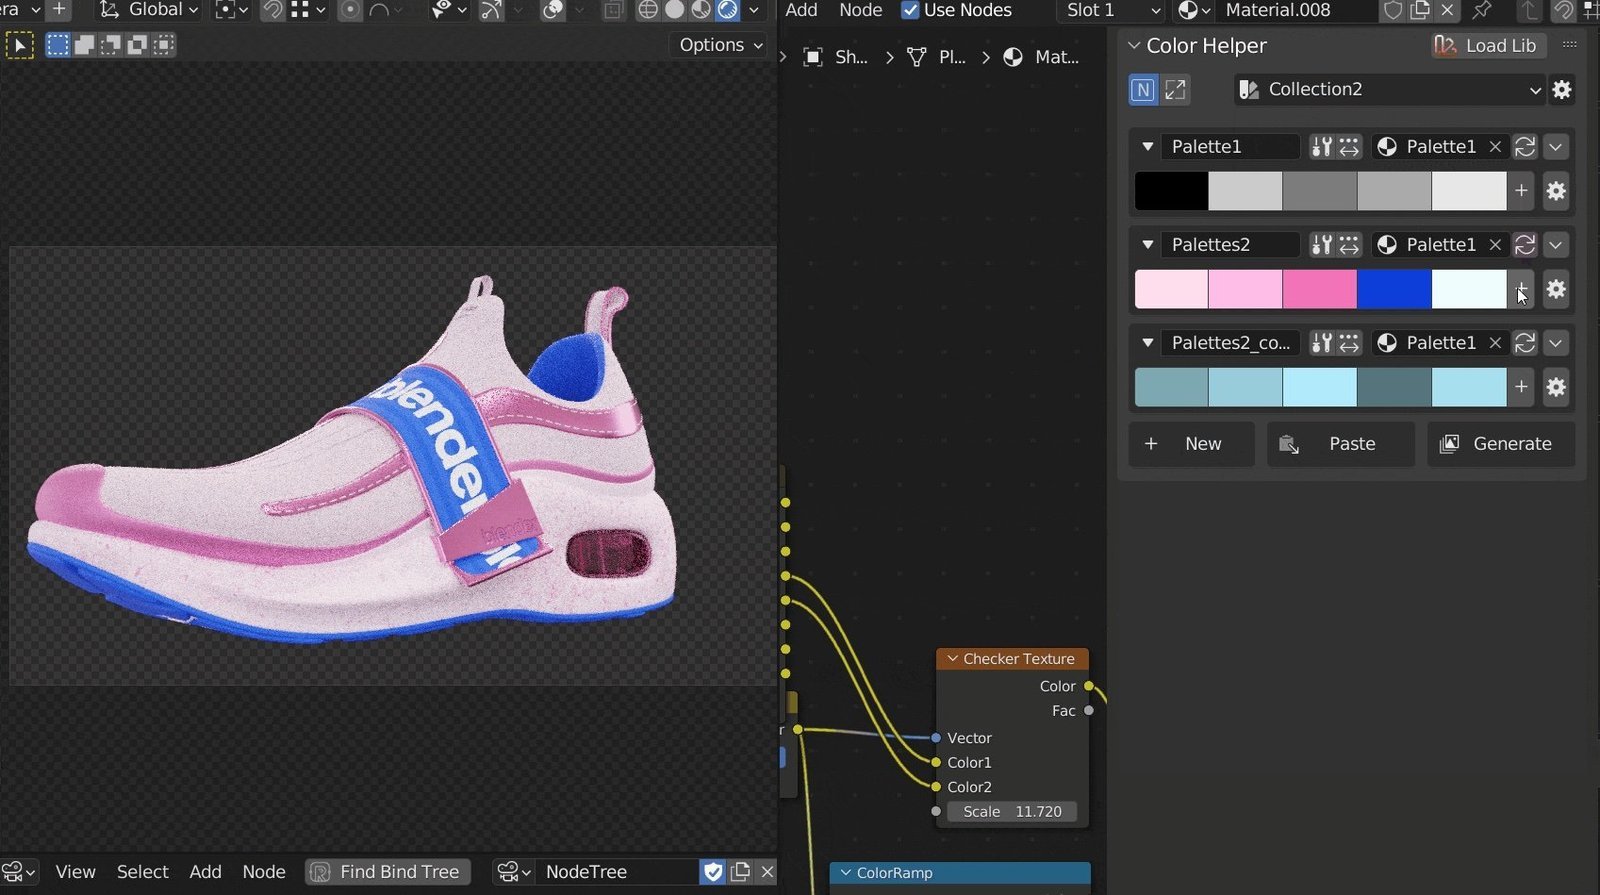Click the expand arrows icon beside N
This screenshot has width=1600, height=895.
pyautogui.click(x=1176, y=89)
